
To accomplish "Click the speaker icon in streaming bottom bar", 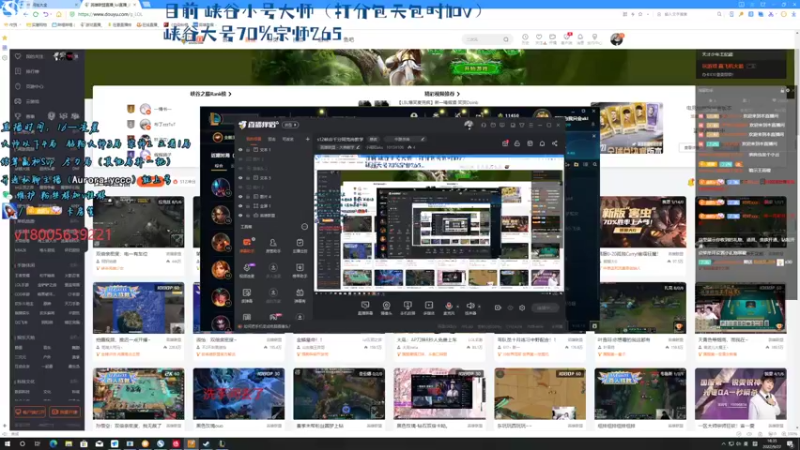I will tap(470, 306).
